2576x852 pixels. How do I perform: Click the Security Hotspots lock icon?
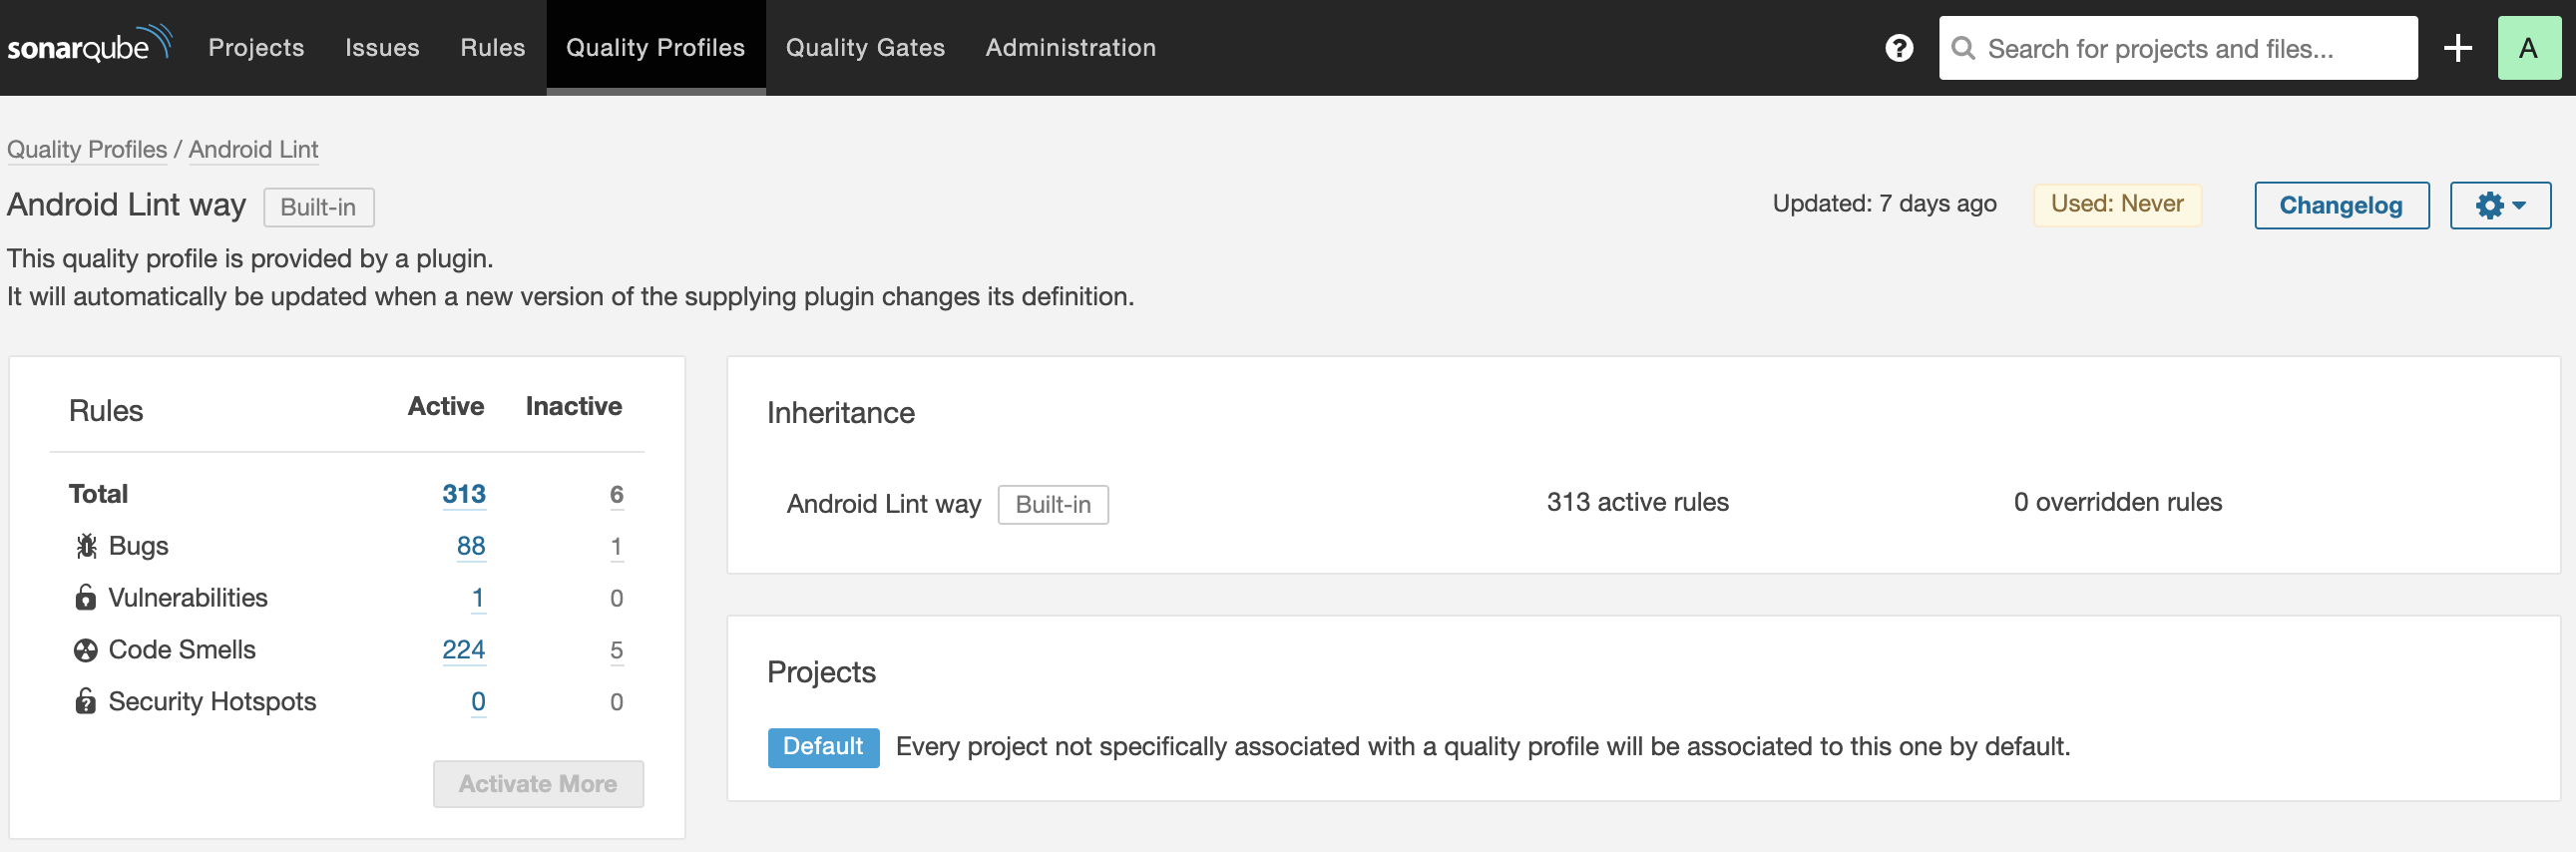(x=86, y=702)
